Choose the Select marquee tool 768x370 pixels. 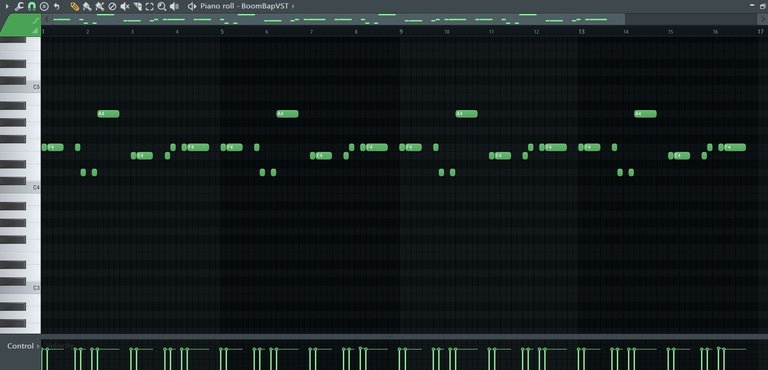tap(150, 6)
